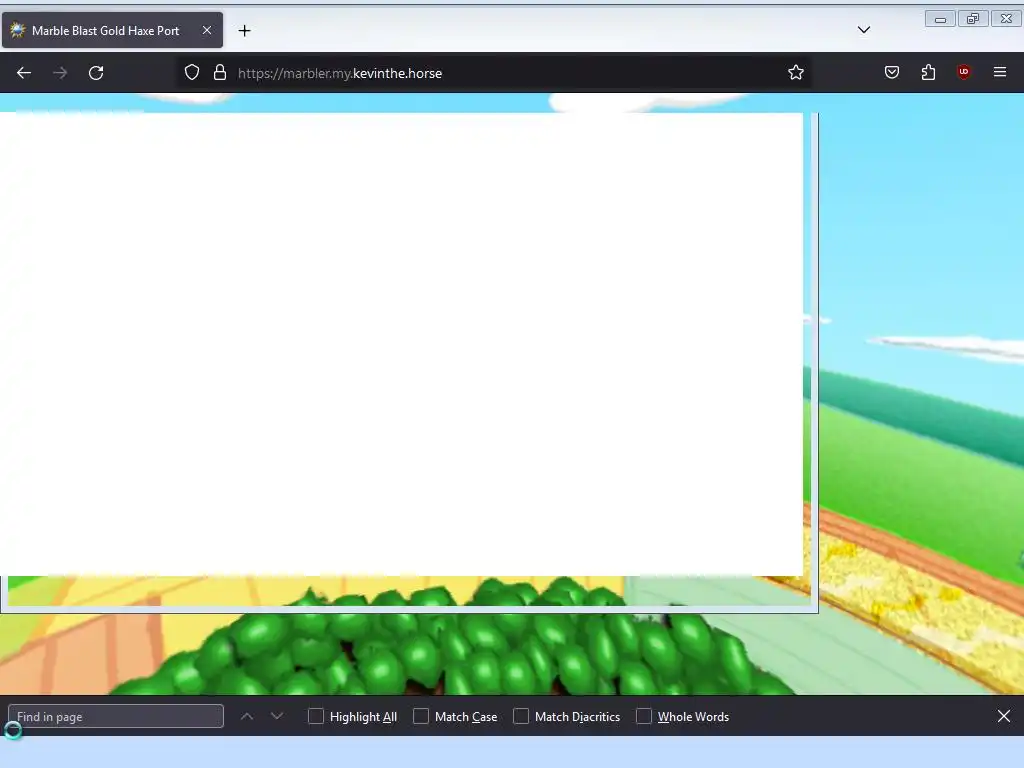The image size is (1024, 768).
Task: Restore down the browser window
Action: tap(973, 19)
